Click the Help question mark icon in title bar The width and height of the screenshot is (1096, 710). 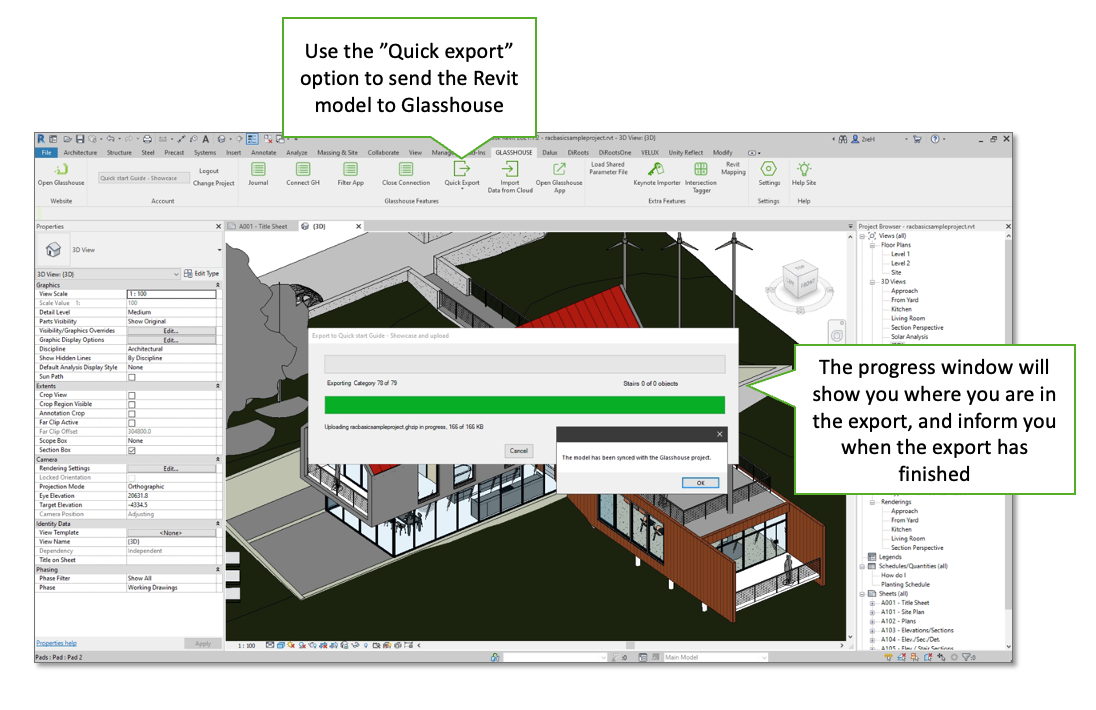tap(935, 139)
